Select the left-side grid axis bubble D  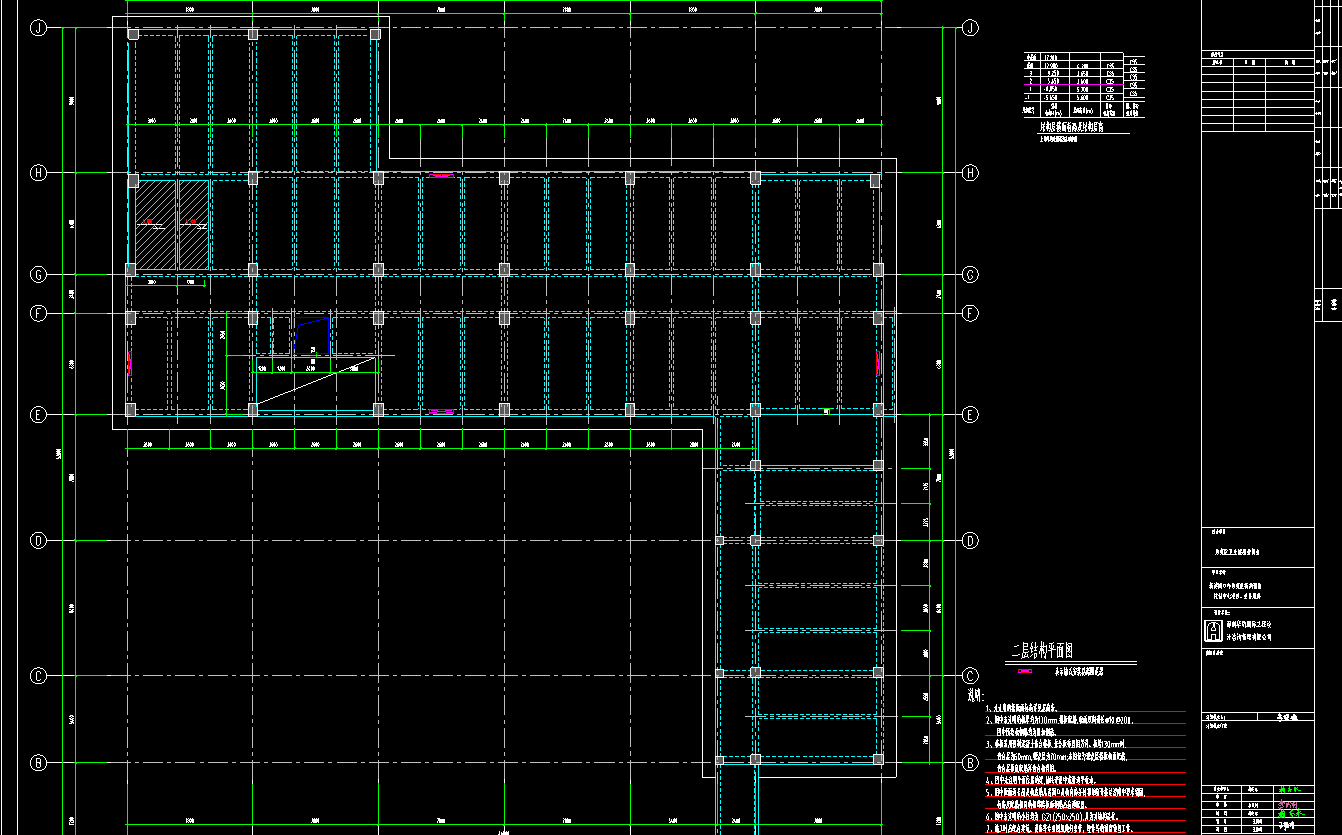(x=38, y=541)
